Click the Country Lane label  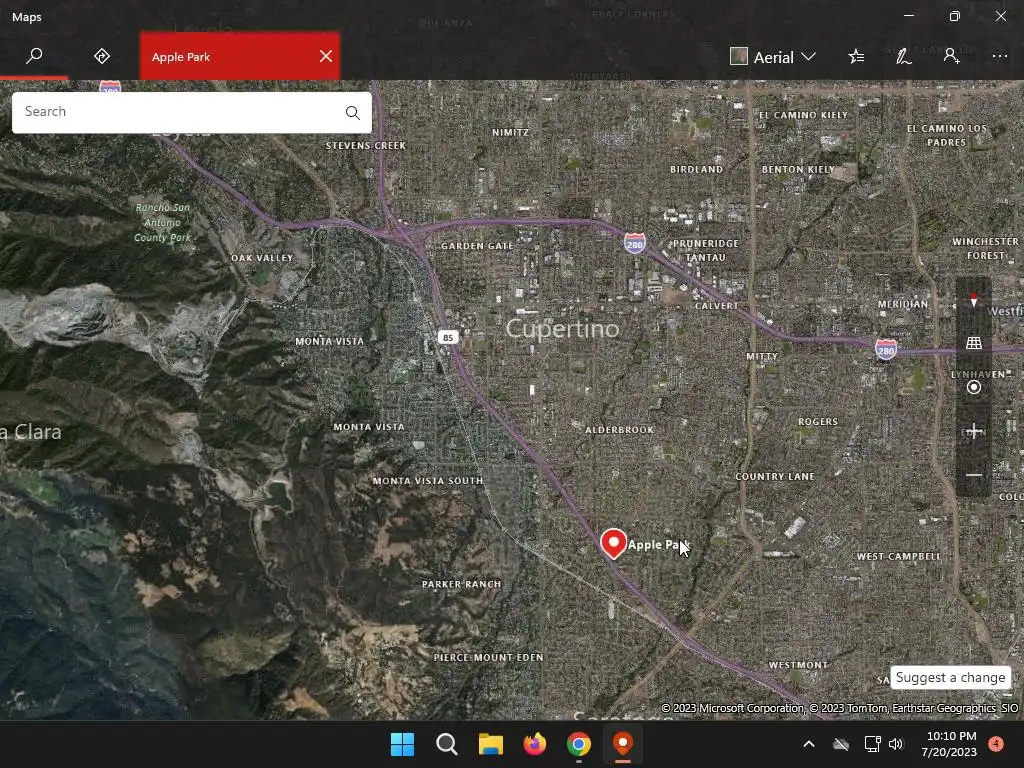coord(775,477)
